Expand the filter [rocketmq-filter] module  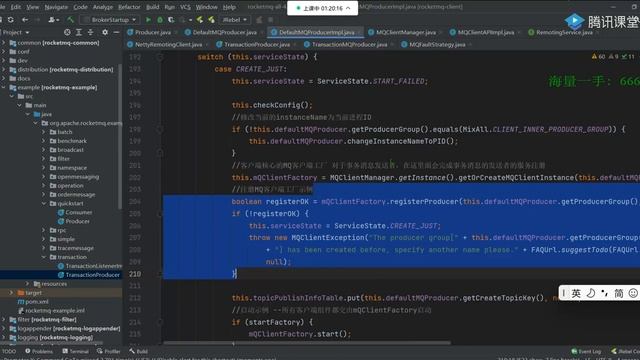4,320
